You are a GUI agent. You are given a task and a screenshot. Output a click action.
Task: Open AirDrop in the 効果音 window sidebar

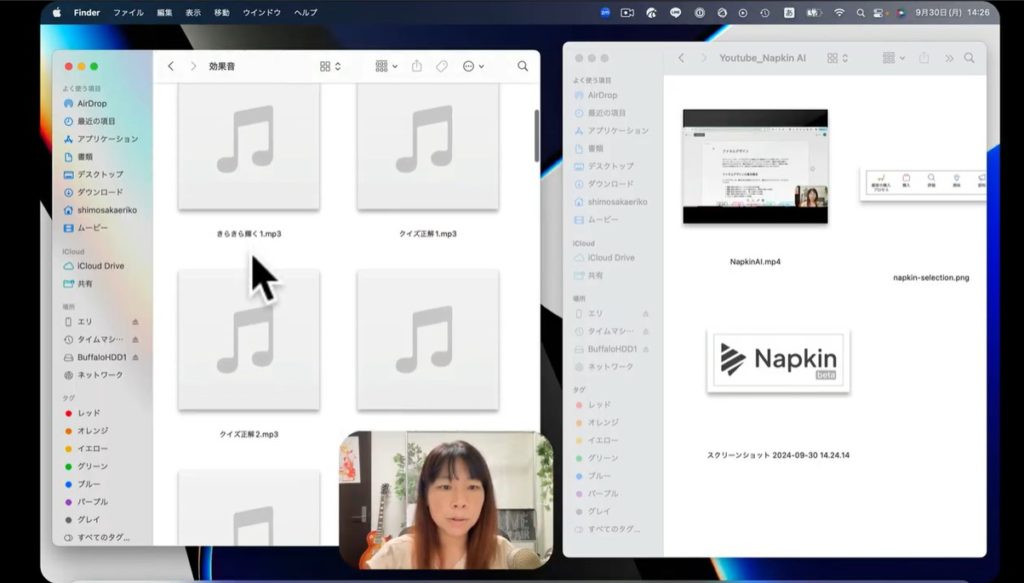click(x=91, y=103)
